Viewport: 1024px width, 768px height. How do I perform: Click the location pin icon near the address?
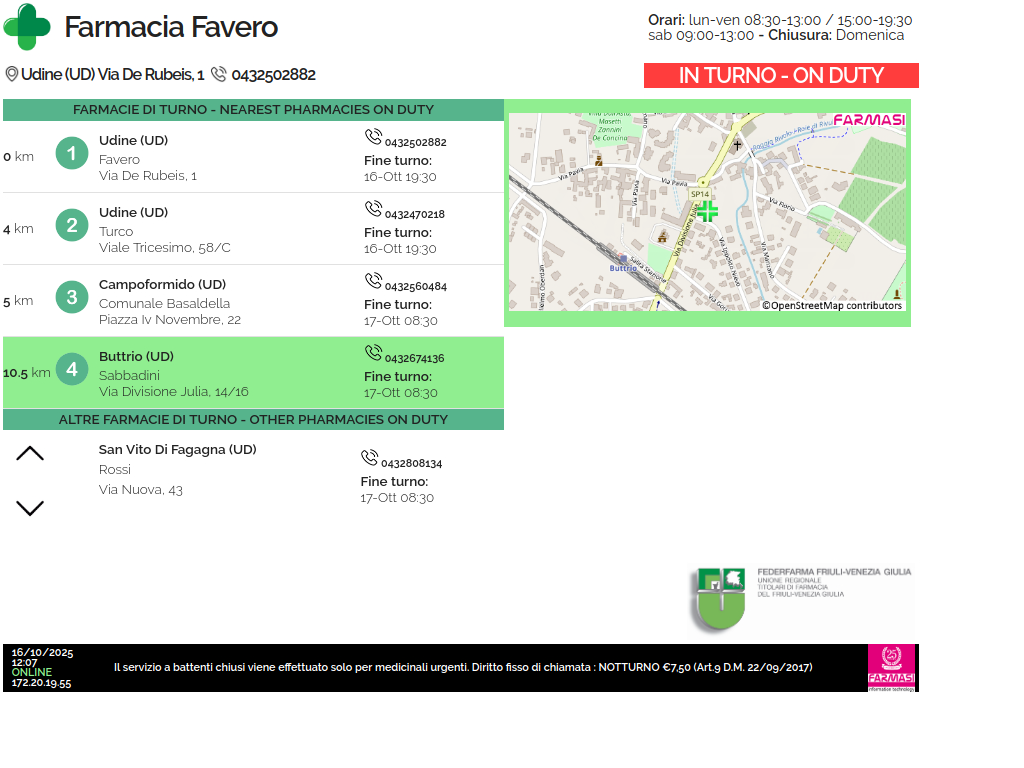12,75
